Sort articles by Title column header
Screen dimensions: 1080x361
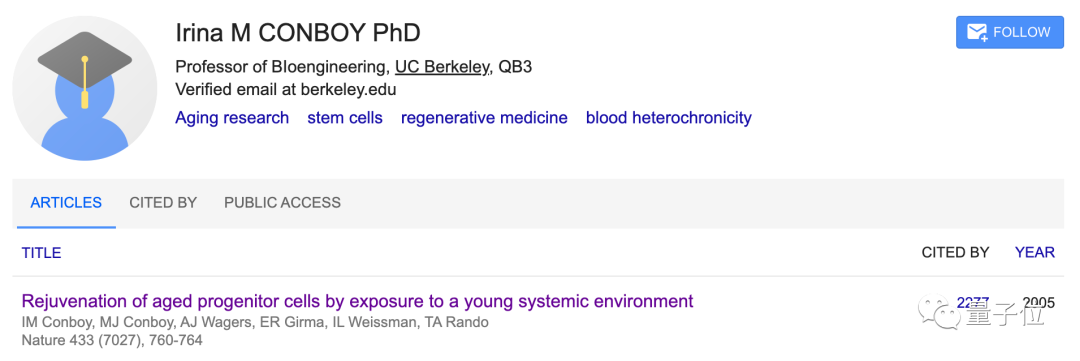point(41,253)
